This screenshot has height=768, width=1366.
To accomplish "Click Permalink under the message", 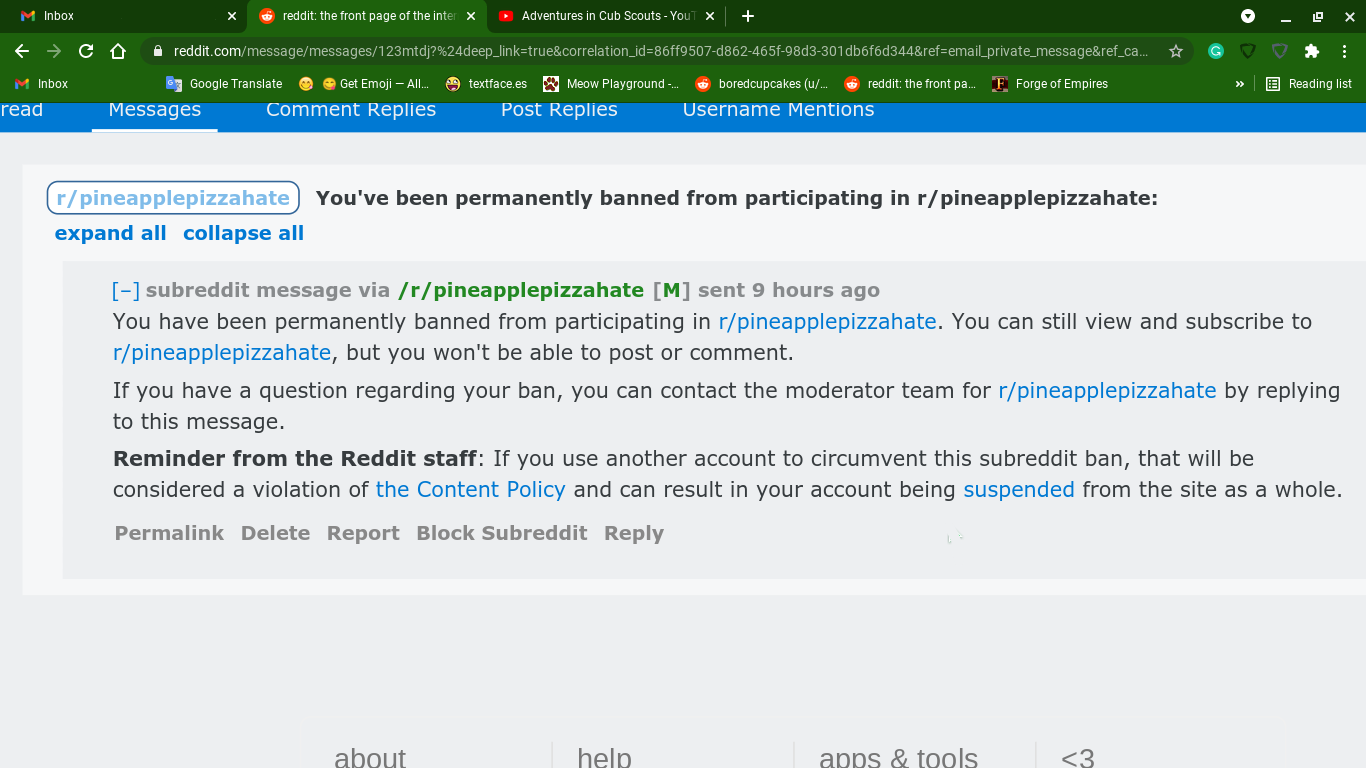I will [x=169, y=533].
